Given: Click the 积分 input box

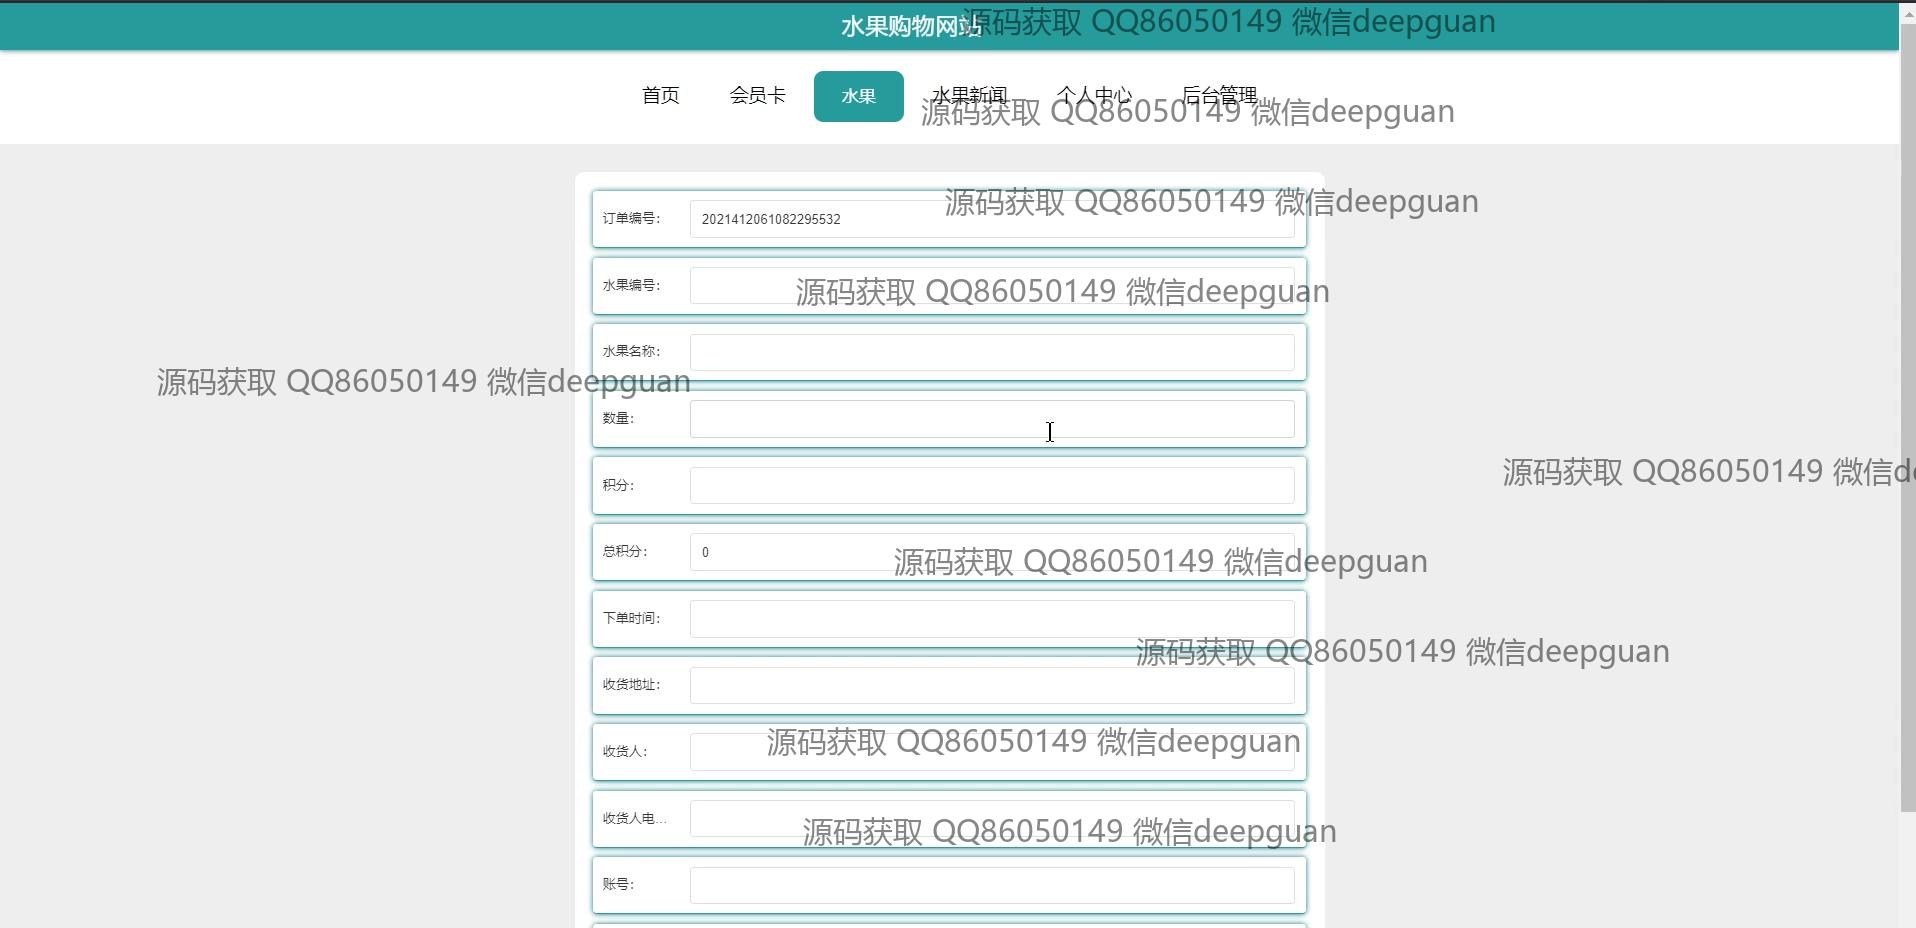Looking at the screenshot, I should tap(990, 486).
